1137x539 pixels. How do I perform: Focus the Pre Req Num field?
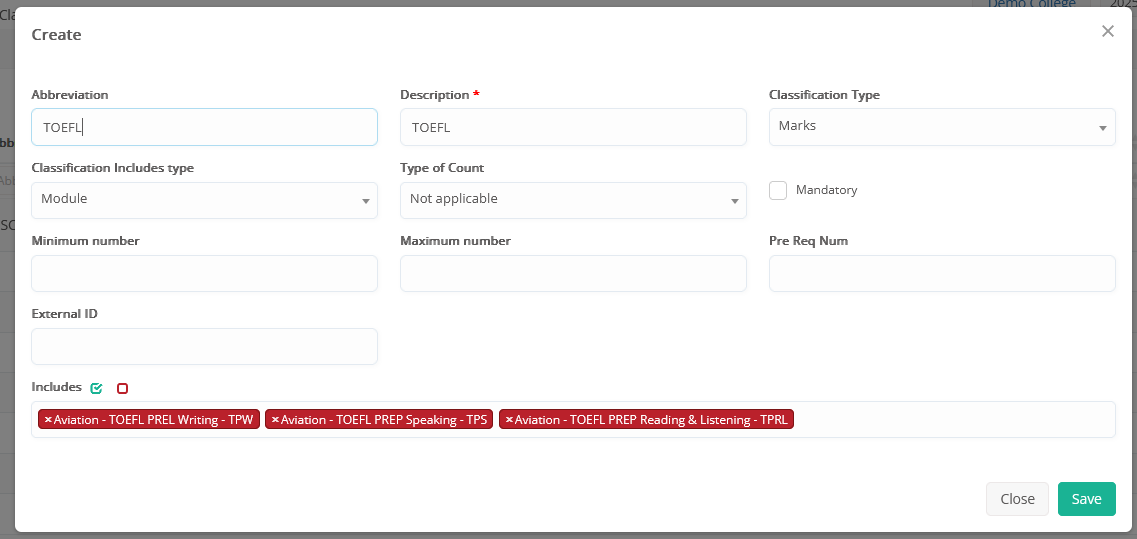click(941, 273)
